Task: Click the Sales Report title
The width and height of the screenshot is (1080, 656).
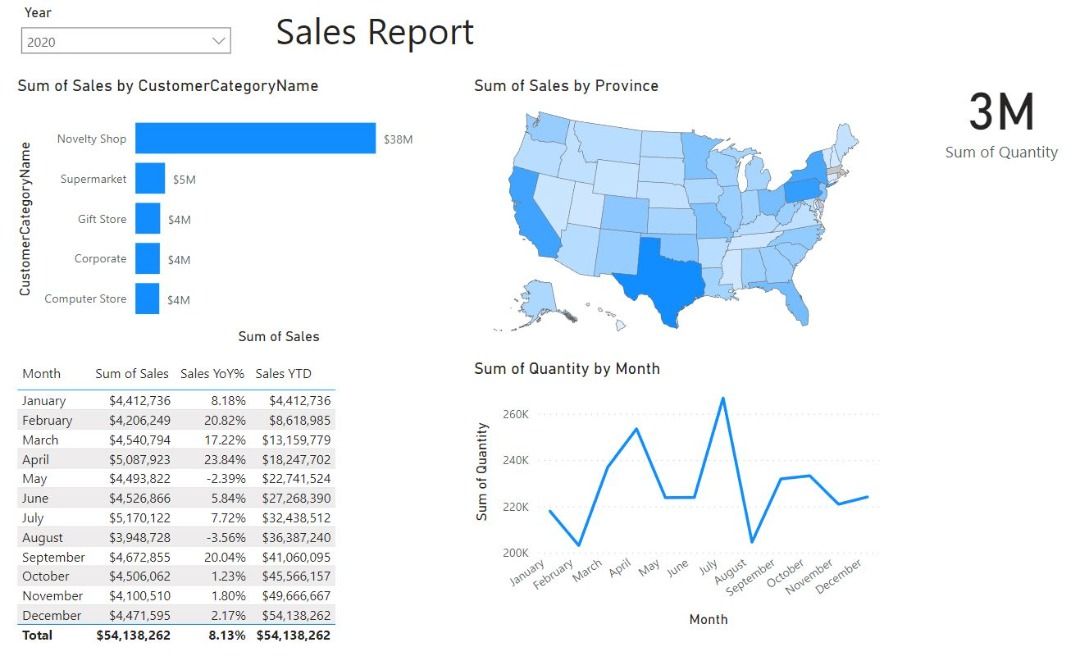Action: pos(375,32)
